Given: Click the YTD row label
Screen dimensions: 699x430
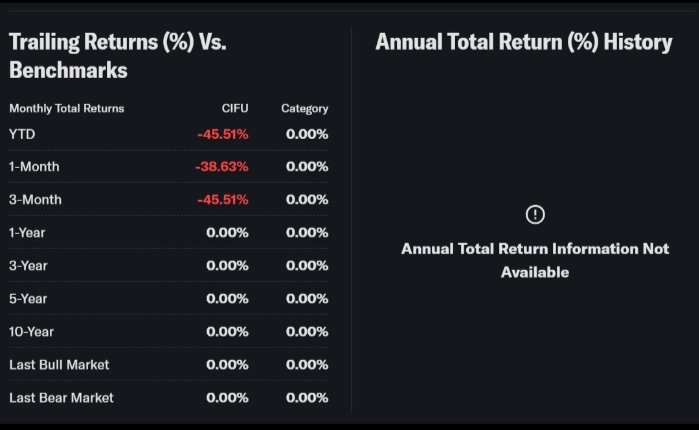Looking at the screenshot, I should [22, 134].
